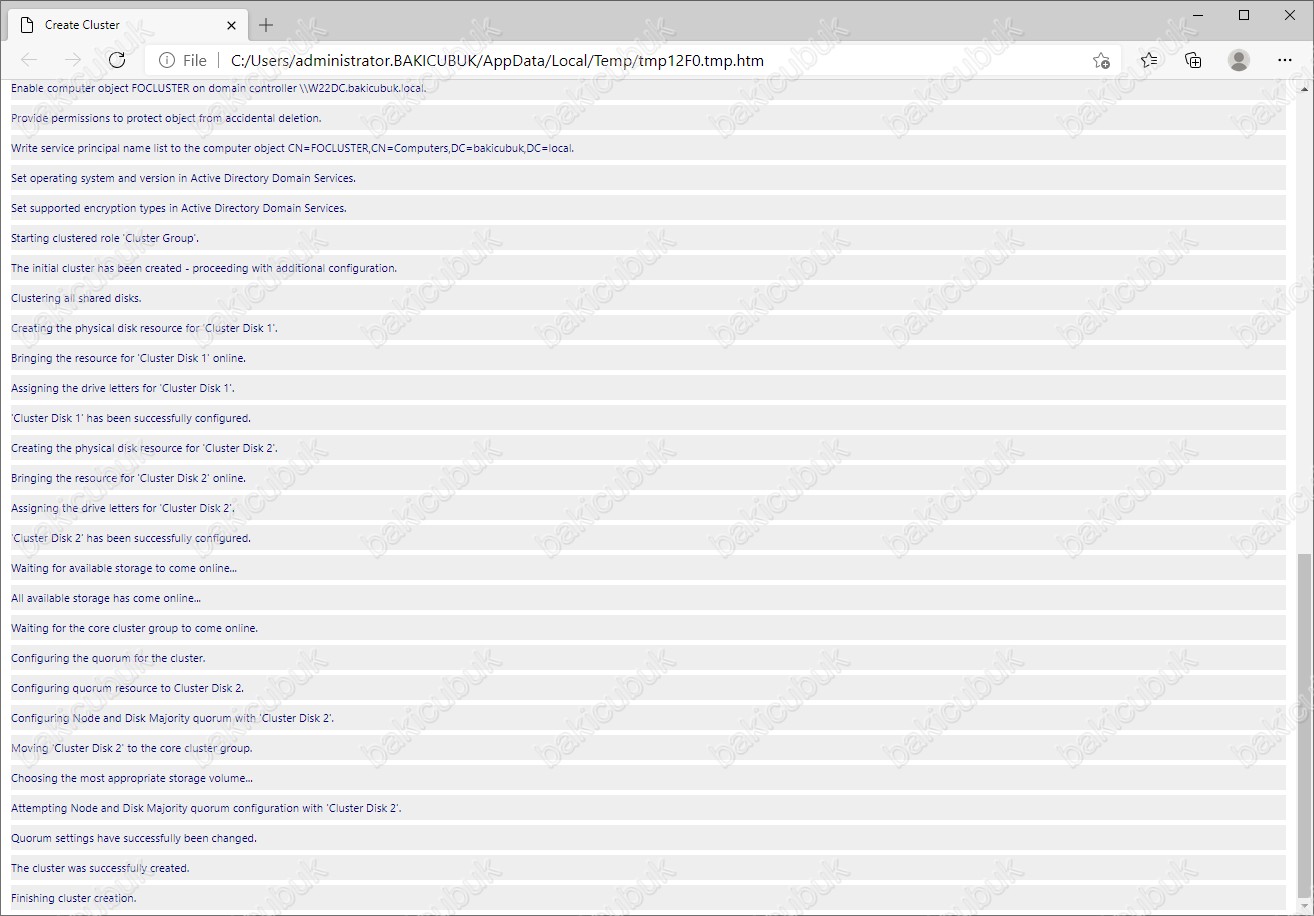Click the browser Back arrow
This screenshot has height=916, width=1314.
29,60
